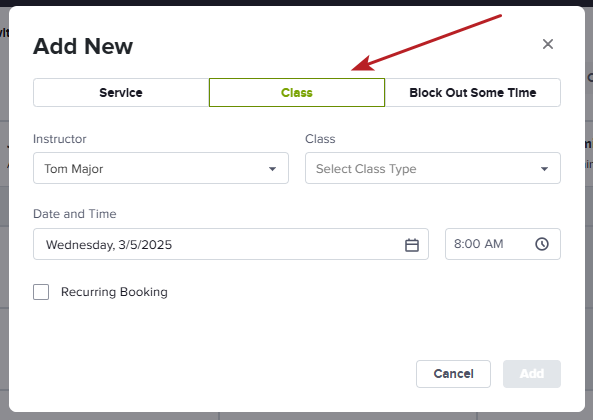Click the Date and Time label
Screen dimensions: 593x420
(x=75, y=214)
